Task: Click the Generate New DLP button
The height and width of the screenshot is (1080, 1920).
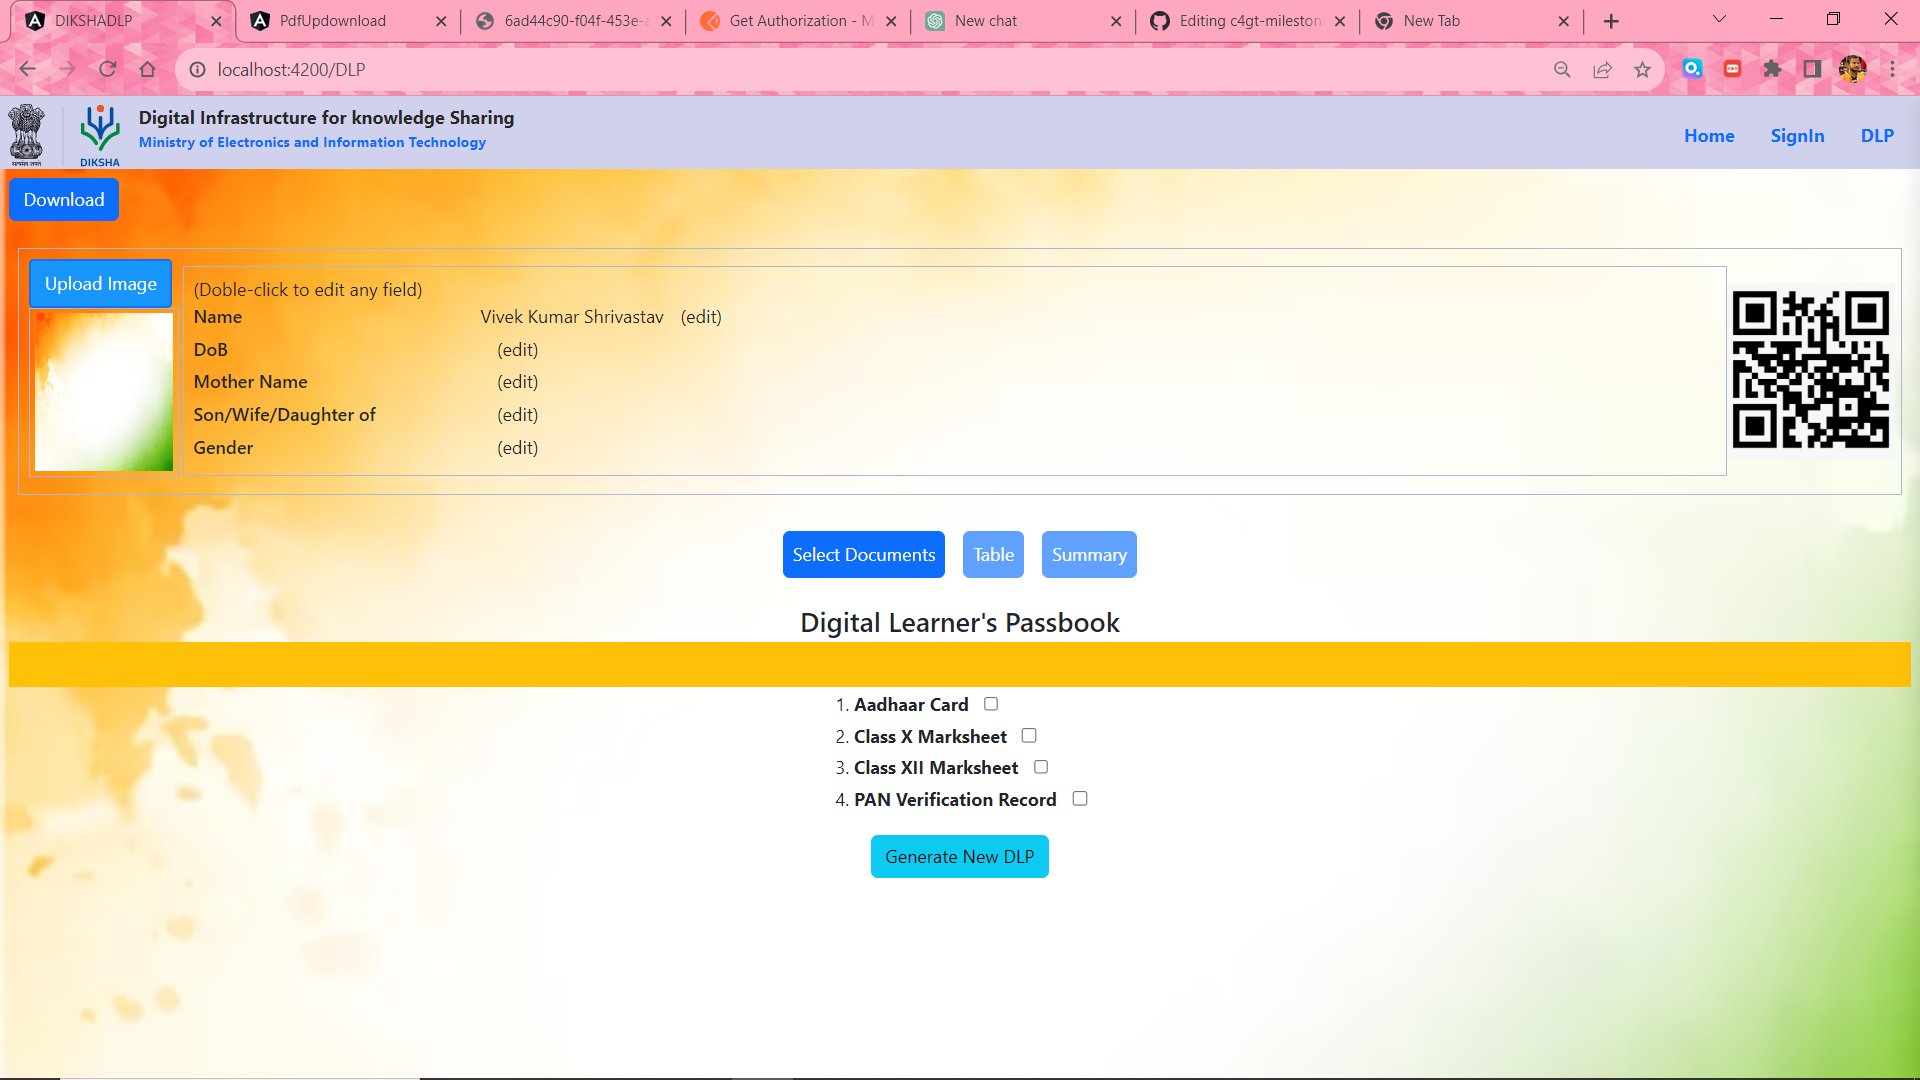Action: point(959,857)
